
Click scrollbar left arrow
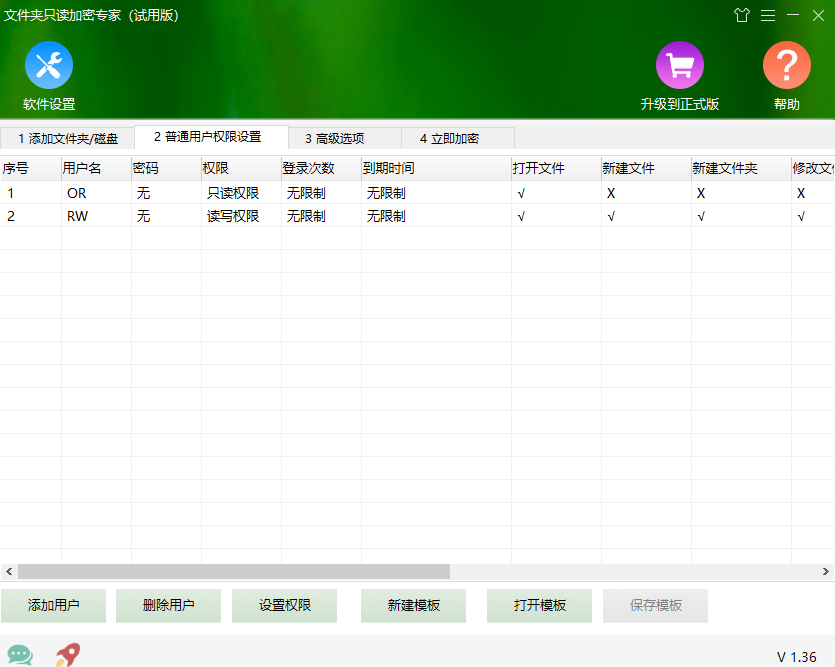(x=9, y=571)
